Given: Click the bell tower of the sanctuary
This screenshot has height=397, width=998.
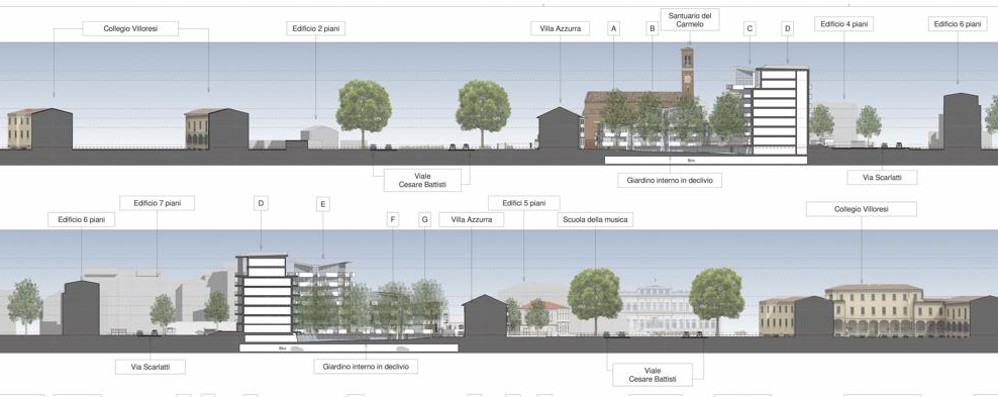Looking at the screenshot, I should (x=687, y=71).
